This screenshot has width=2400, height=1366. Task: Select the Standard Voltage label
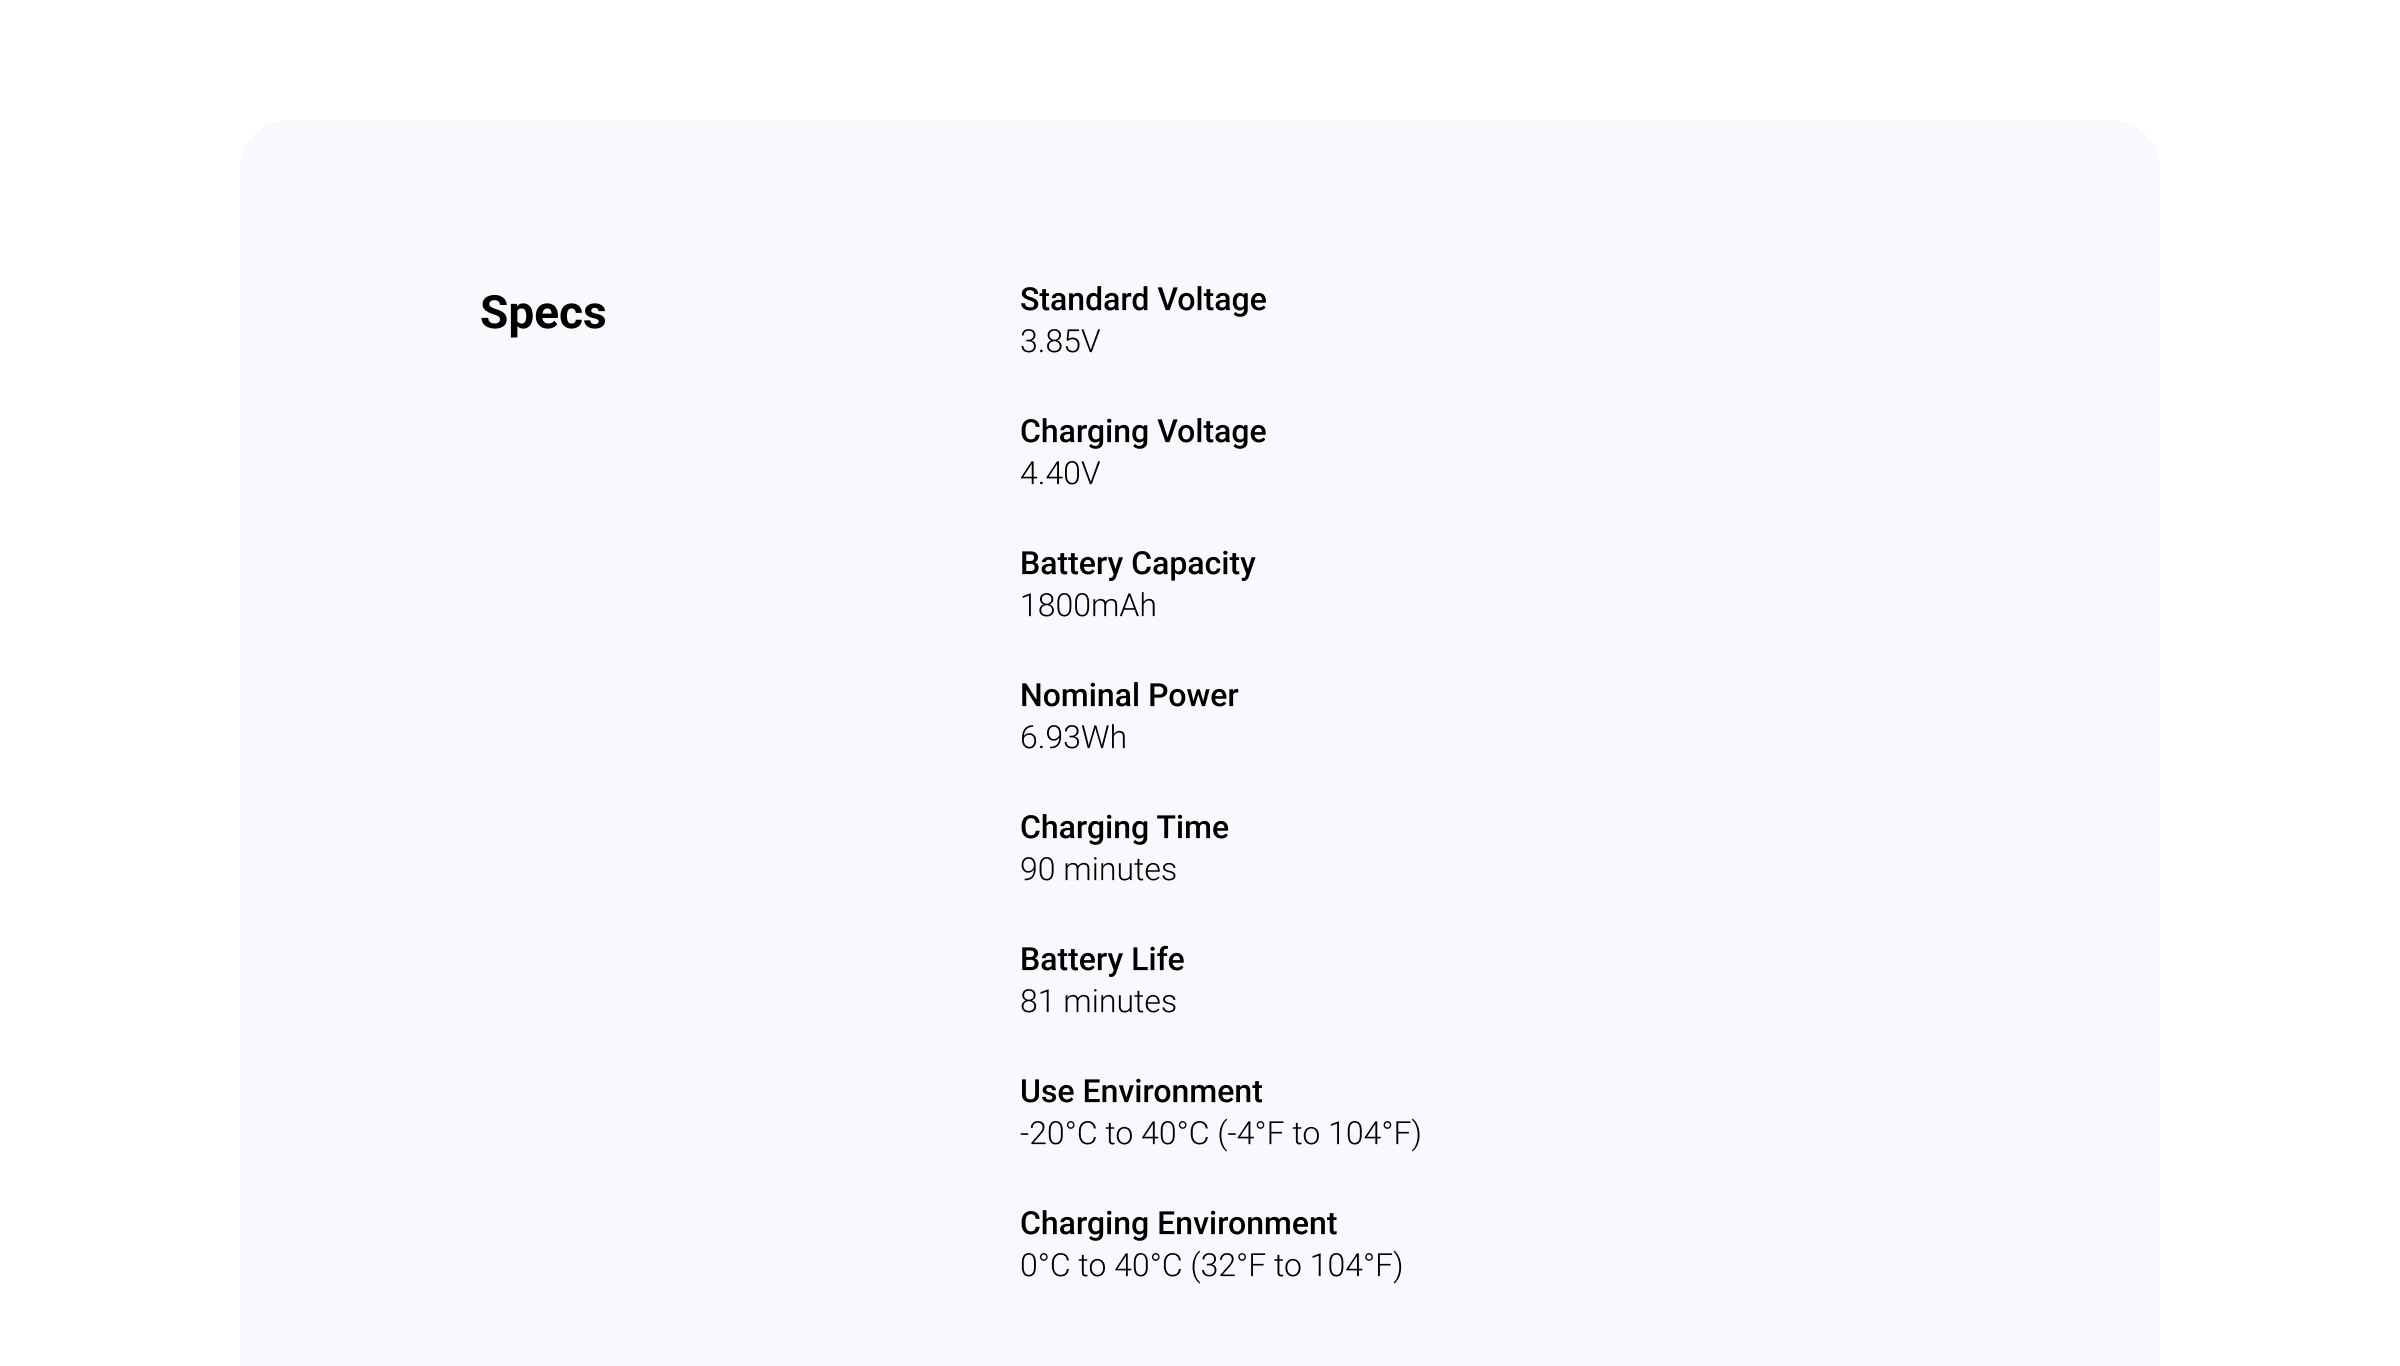1143,299
